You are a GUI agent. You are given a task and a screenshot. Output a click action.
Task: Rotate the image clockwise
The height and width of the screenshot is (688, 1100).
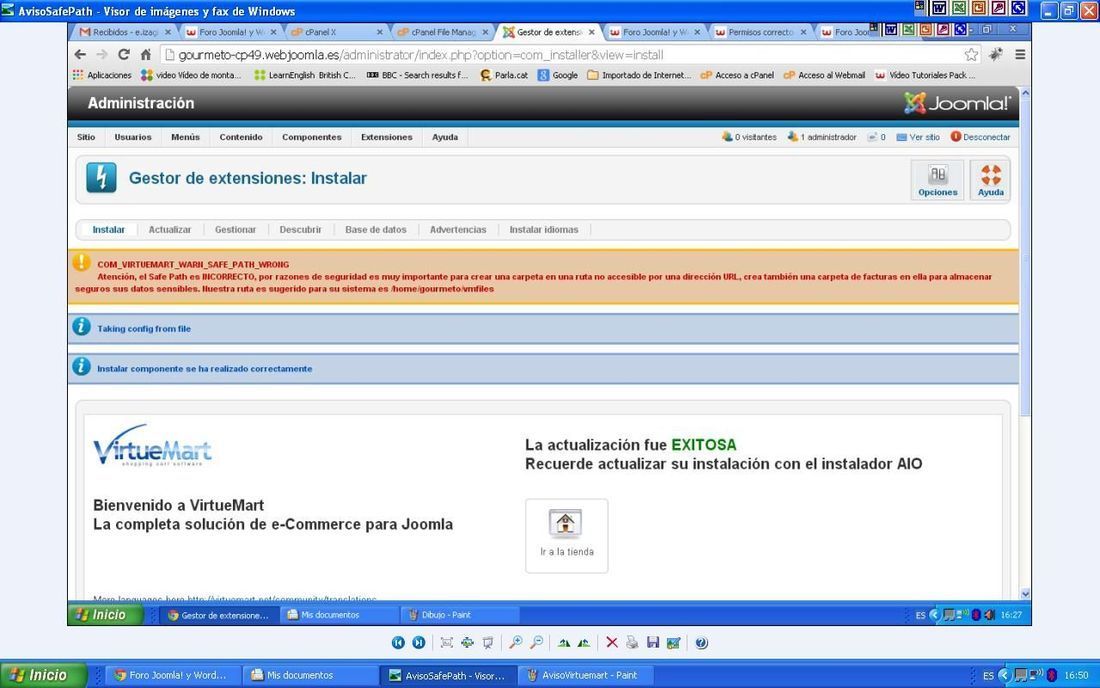pos(564,642)
